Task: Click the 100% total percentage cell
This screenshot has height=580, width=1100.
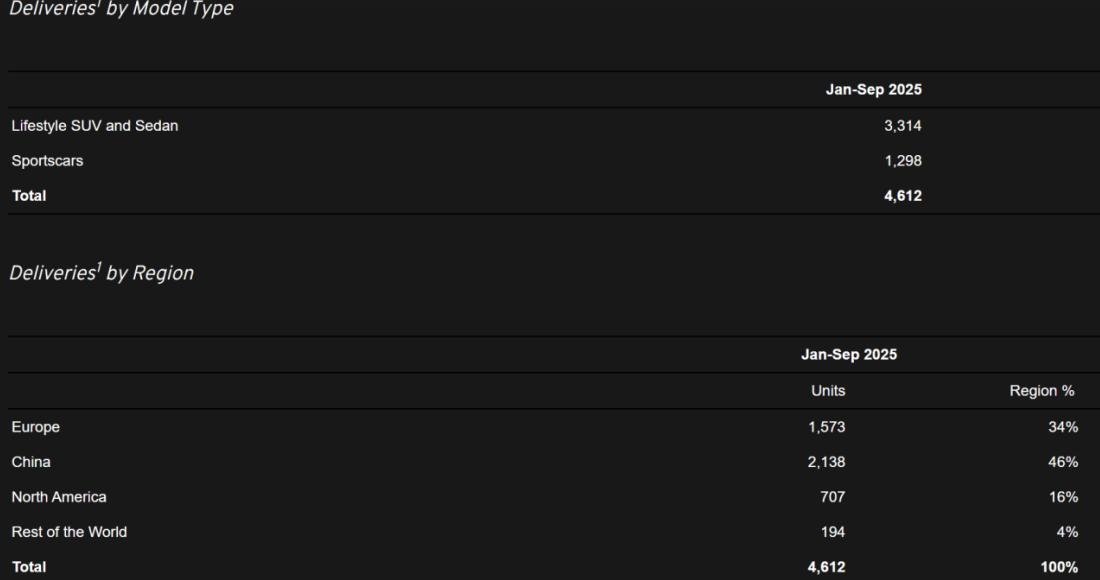Action: tap(1059, 567)
